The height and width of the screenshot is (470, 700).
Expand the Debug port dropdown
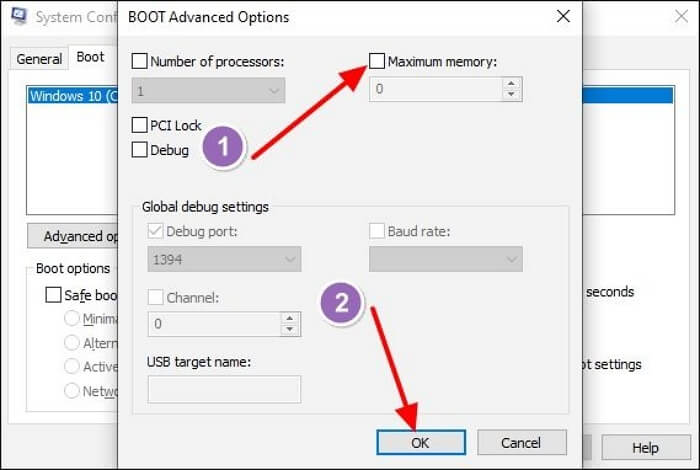[289, 260]
